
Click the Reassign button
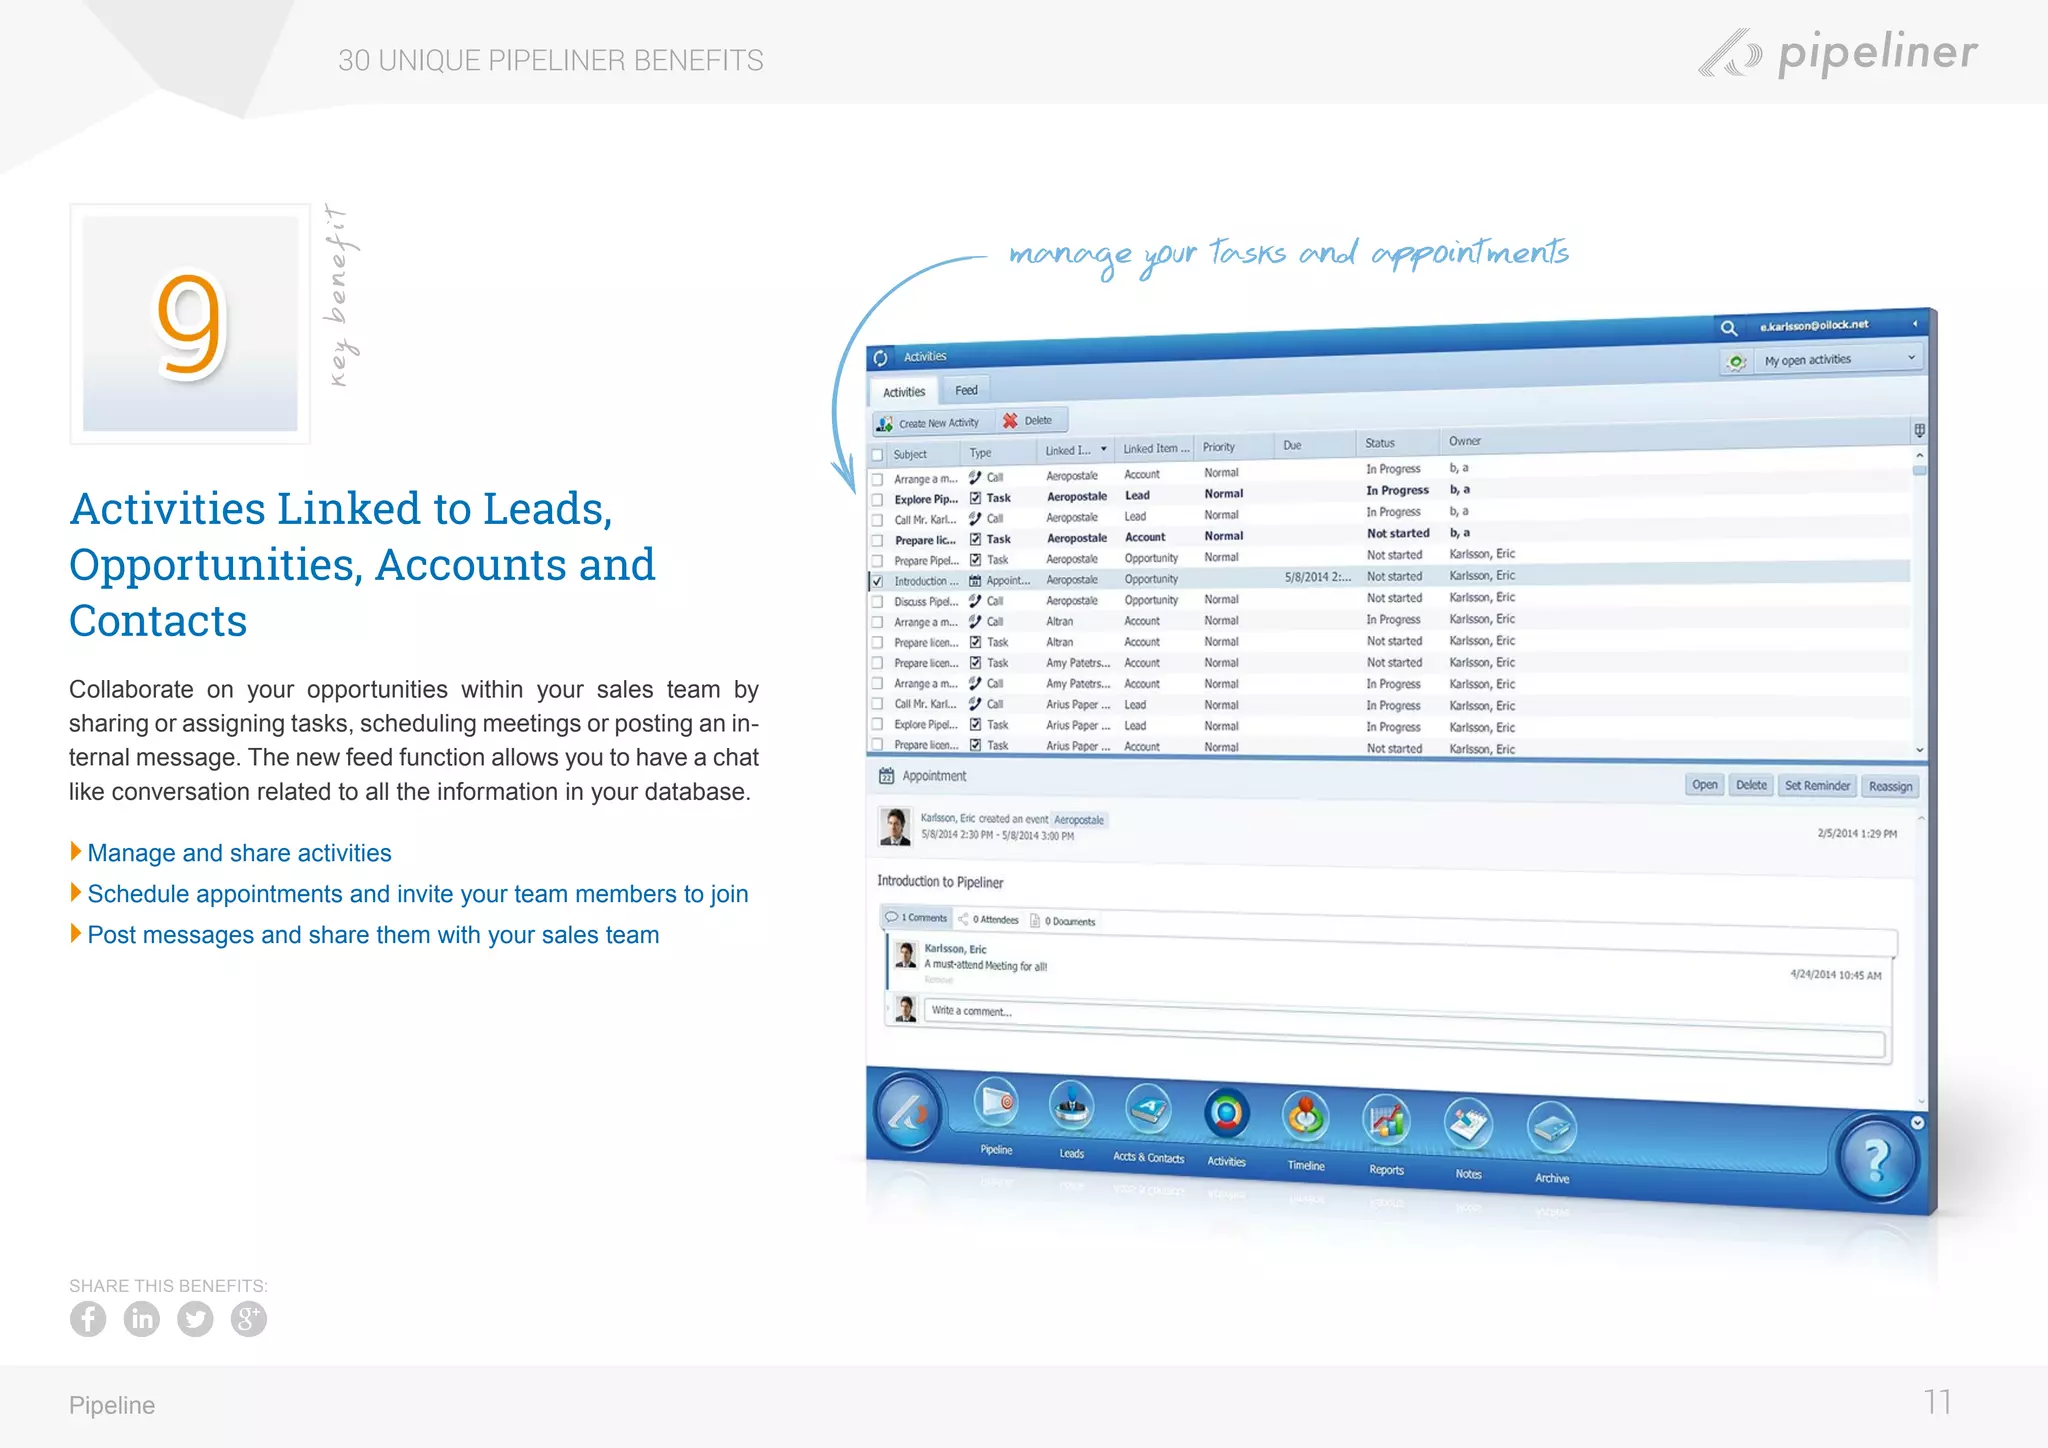pyautogui.click(x=1890, y=787)
